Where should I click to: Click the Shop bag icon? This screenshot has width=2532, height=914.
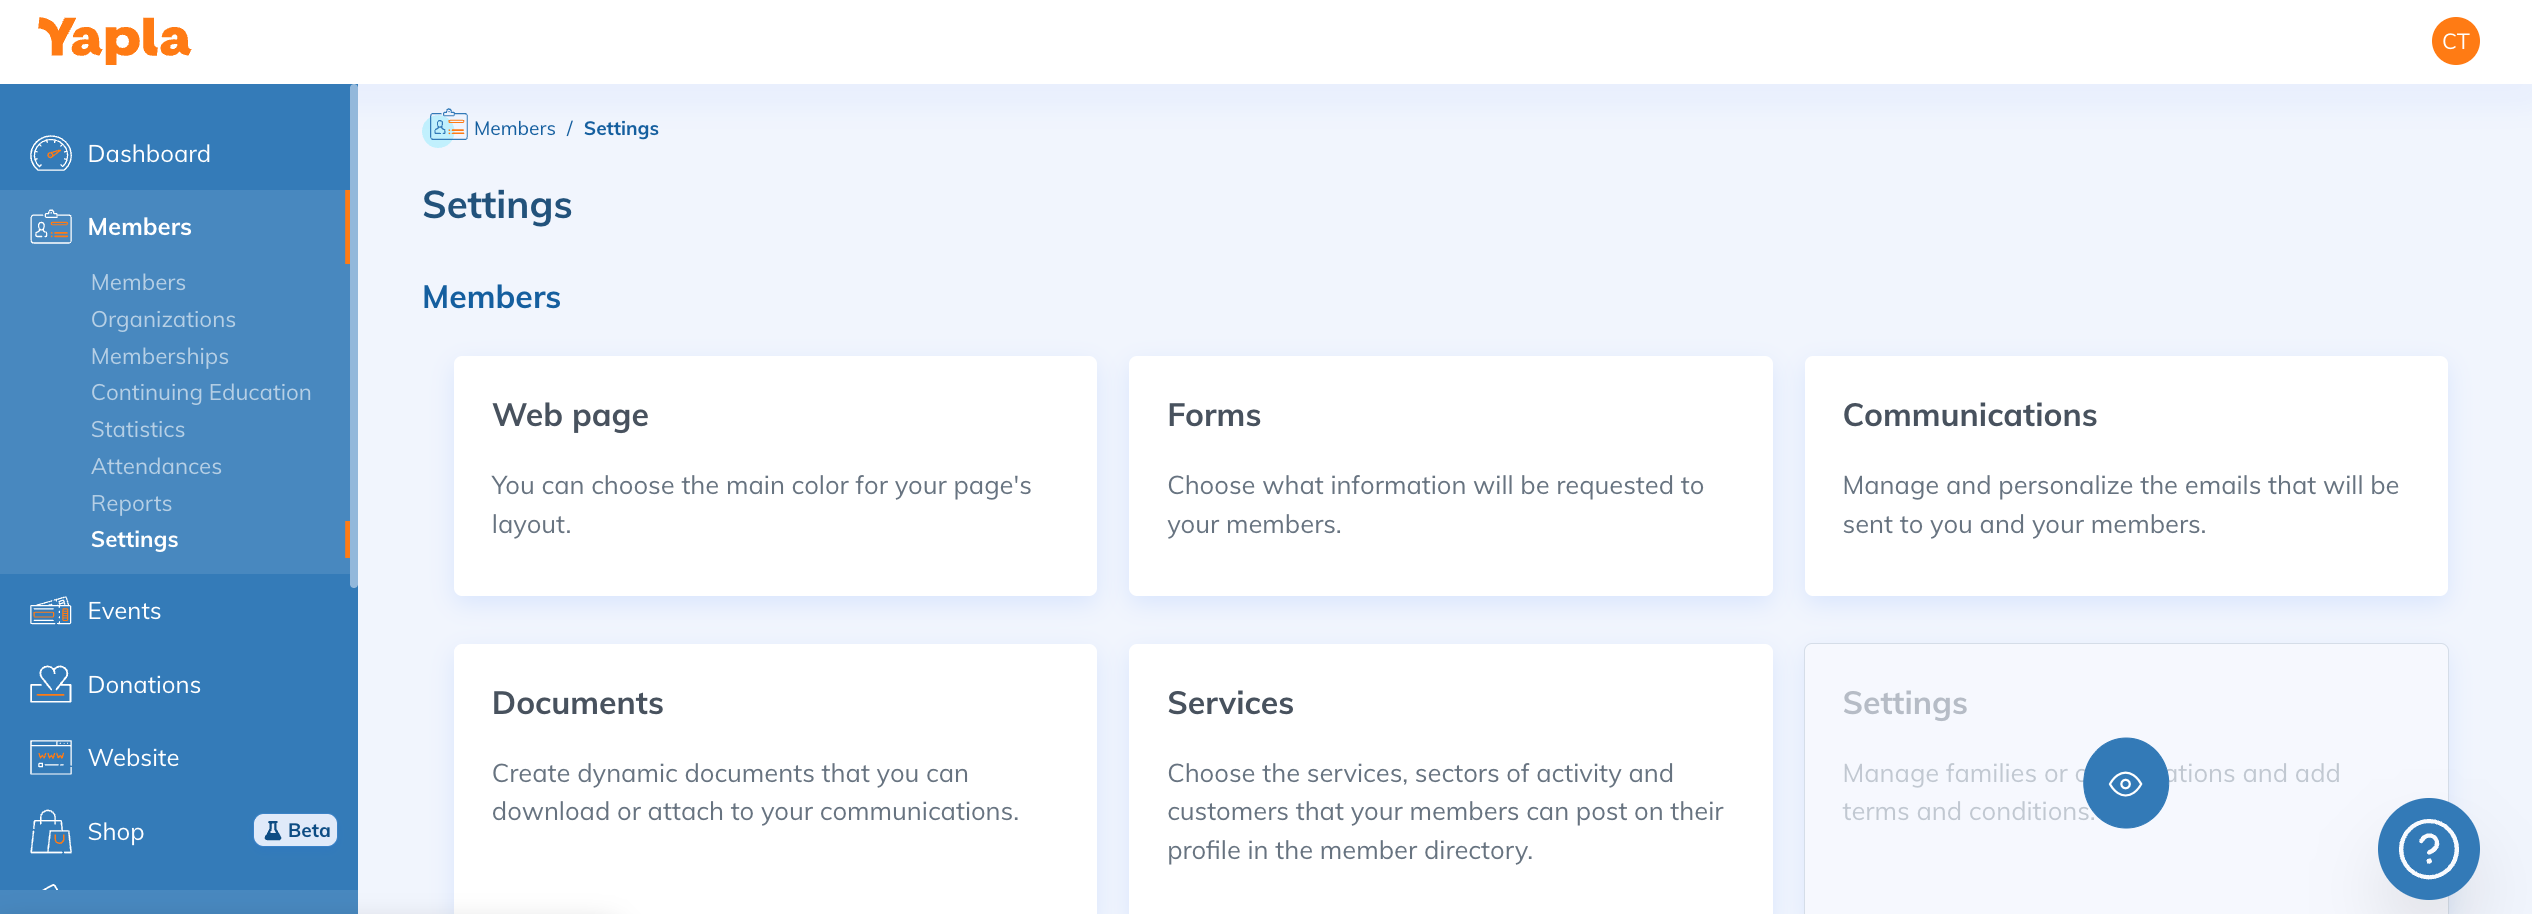50,832
